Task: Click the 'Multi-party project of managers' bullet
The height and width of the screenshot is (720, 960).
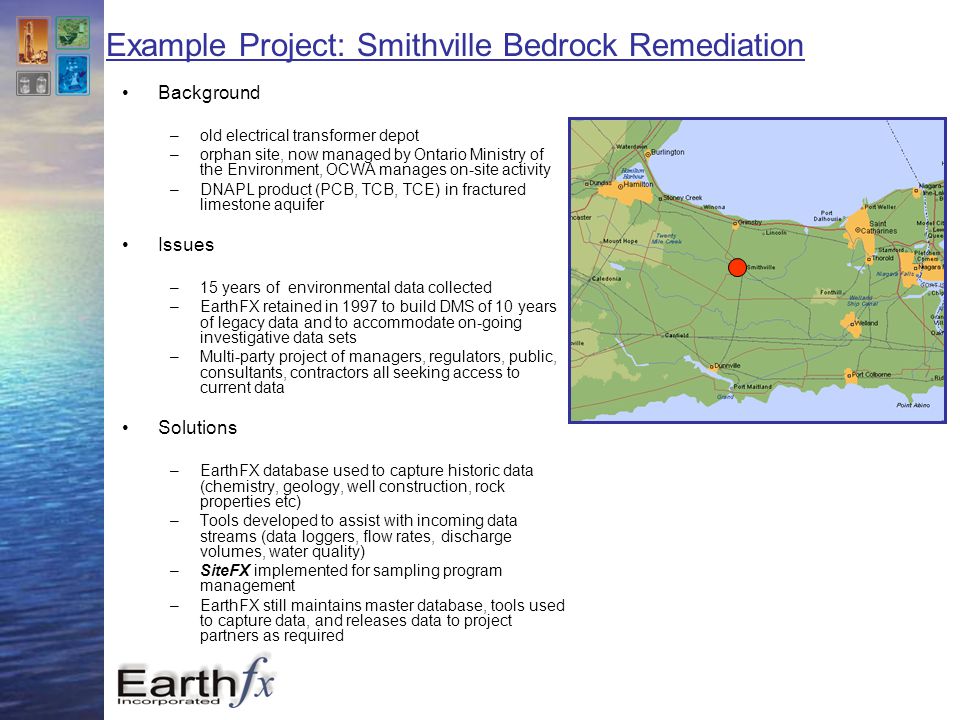Action: point(378,372)
